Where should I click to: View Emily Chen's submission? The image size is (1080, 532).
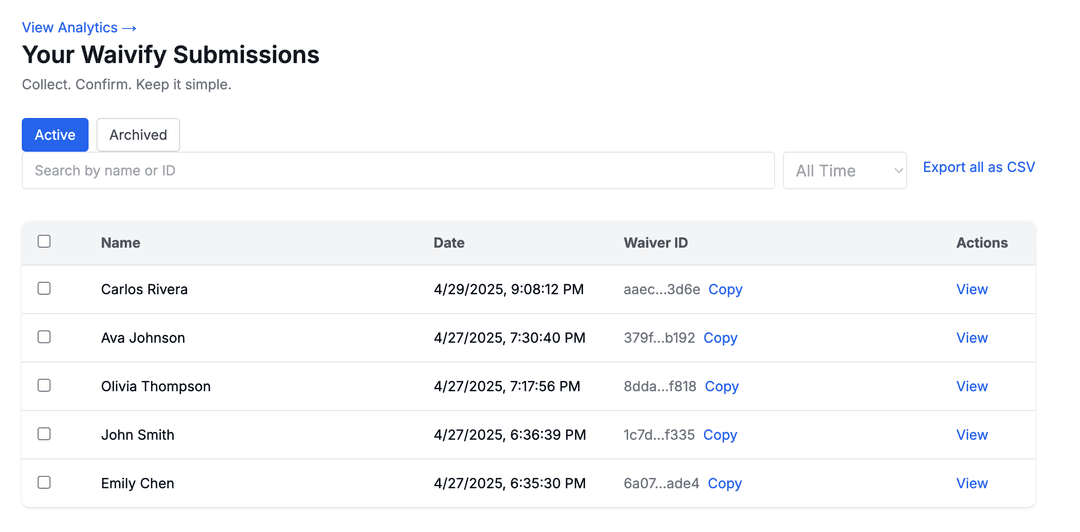(x=972, y=483)
